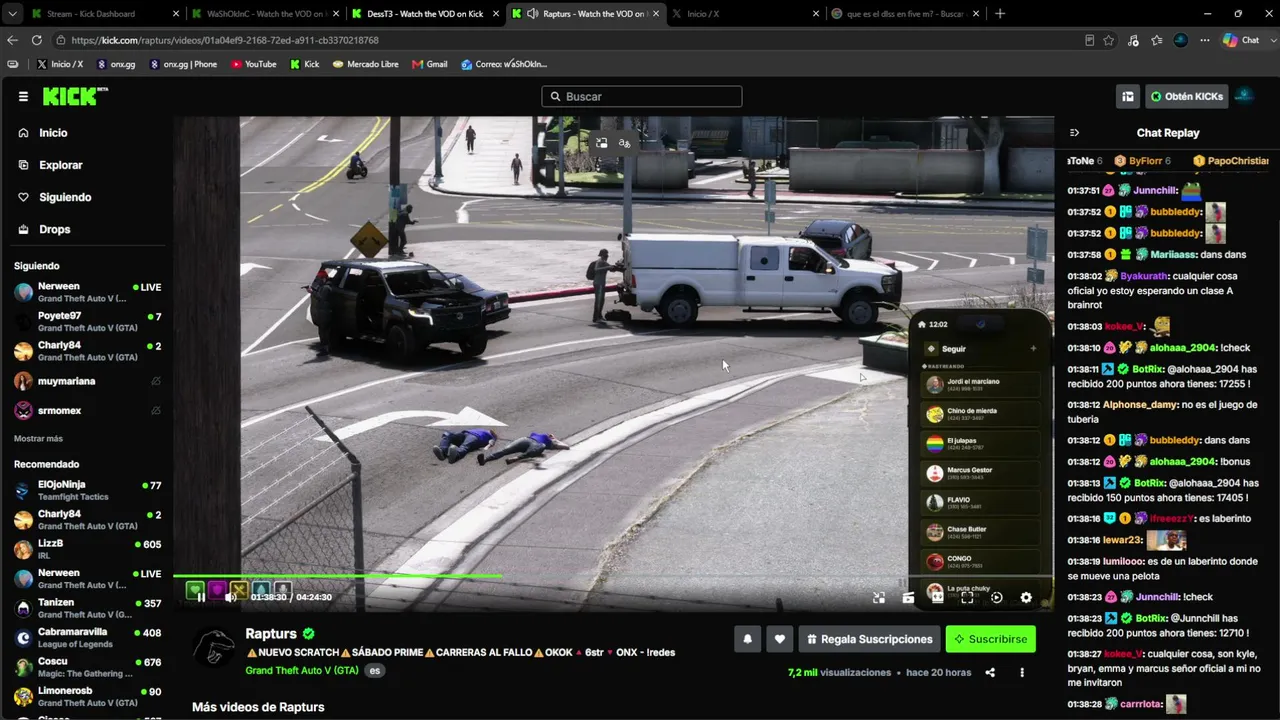Viewport: 1280px width, 720px height.
Task: Reload the current page
Action: pyautogui.click(x=37, y=40)
